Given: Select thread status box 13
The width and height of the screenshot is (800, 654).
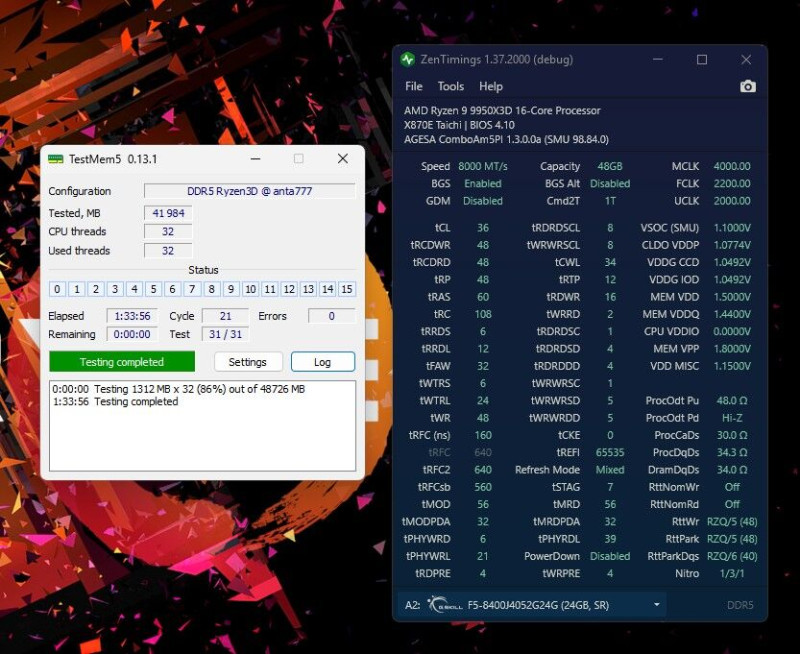Looking at the screenshot, I should 308,289.
